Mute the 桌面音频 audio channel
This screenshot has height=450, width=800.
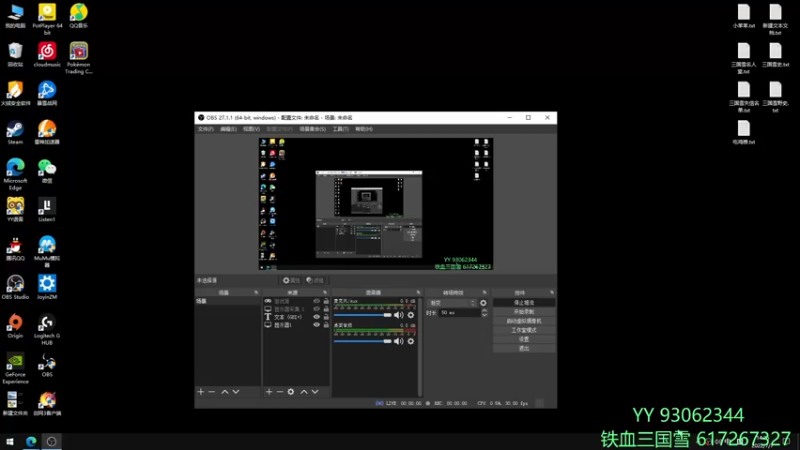(x=398, y=341)
